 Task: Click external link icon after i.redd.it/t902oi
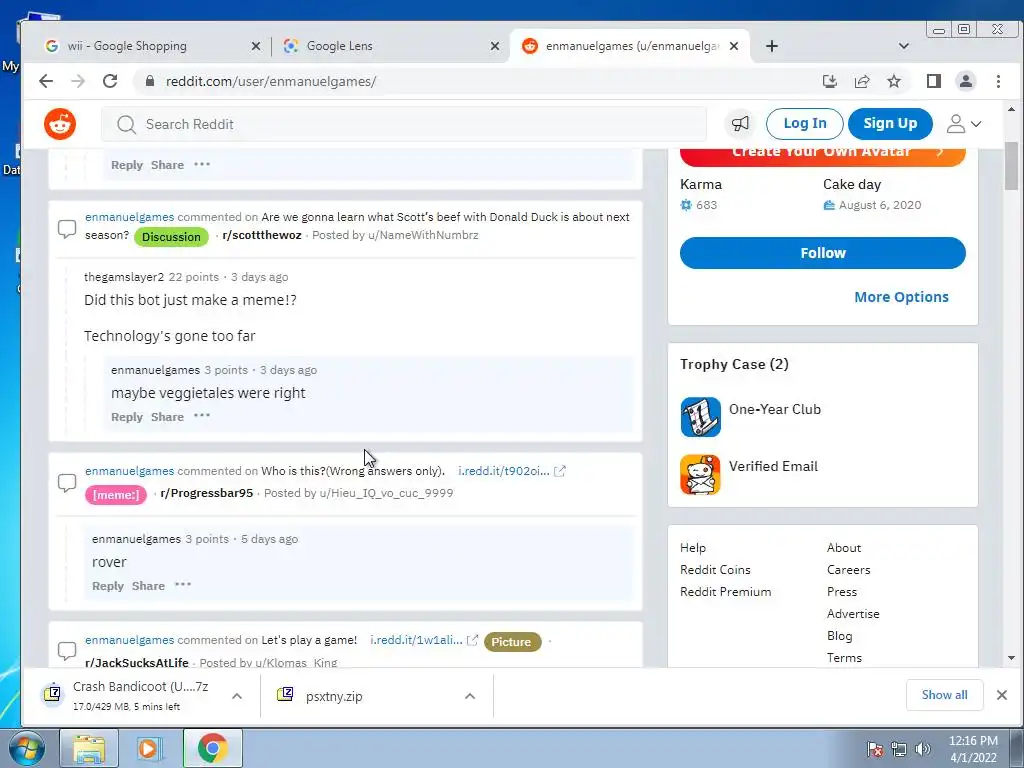(560, 471)
